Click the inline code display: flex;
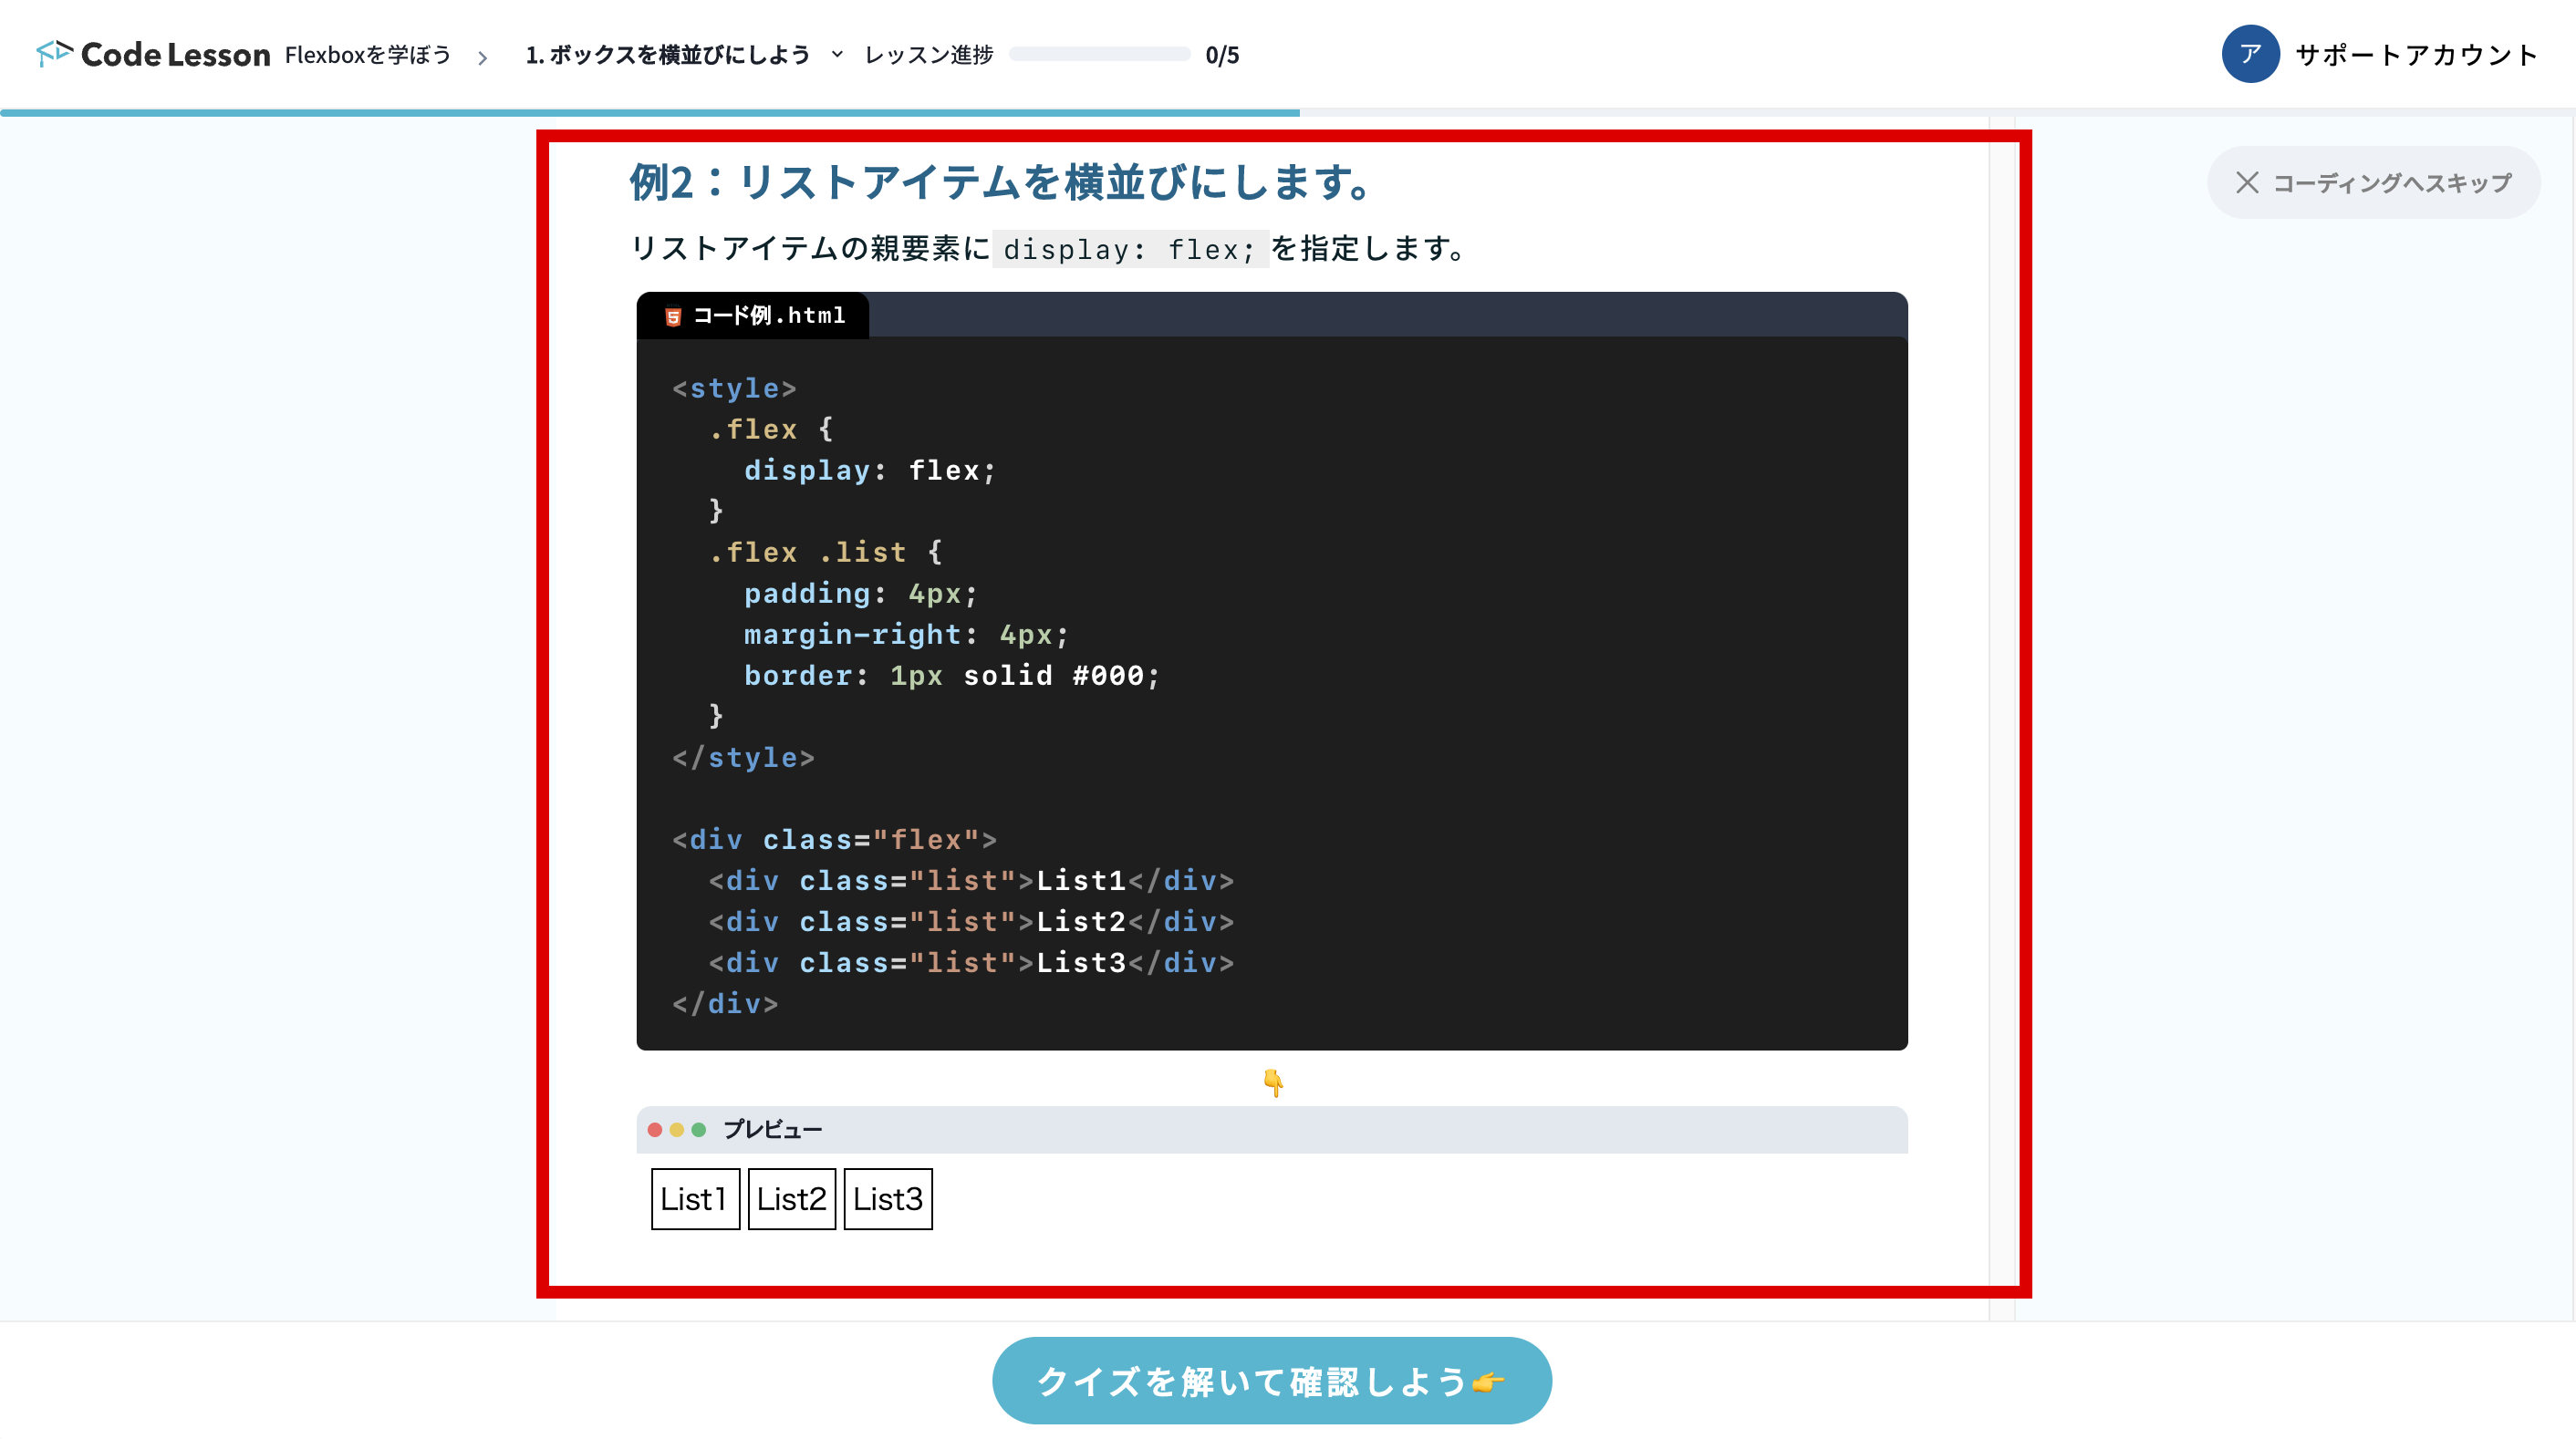This screenshot has height=1439, width=2576. coord(1128,249)
